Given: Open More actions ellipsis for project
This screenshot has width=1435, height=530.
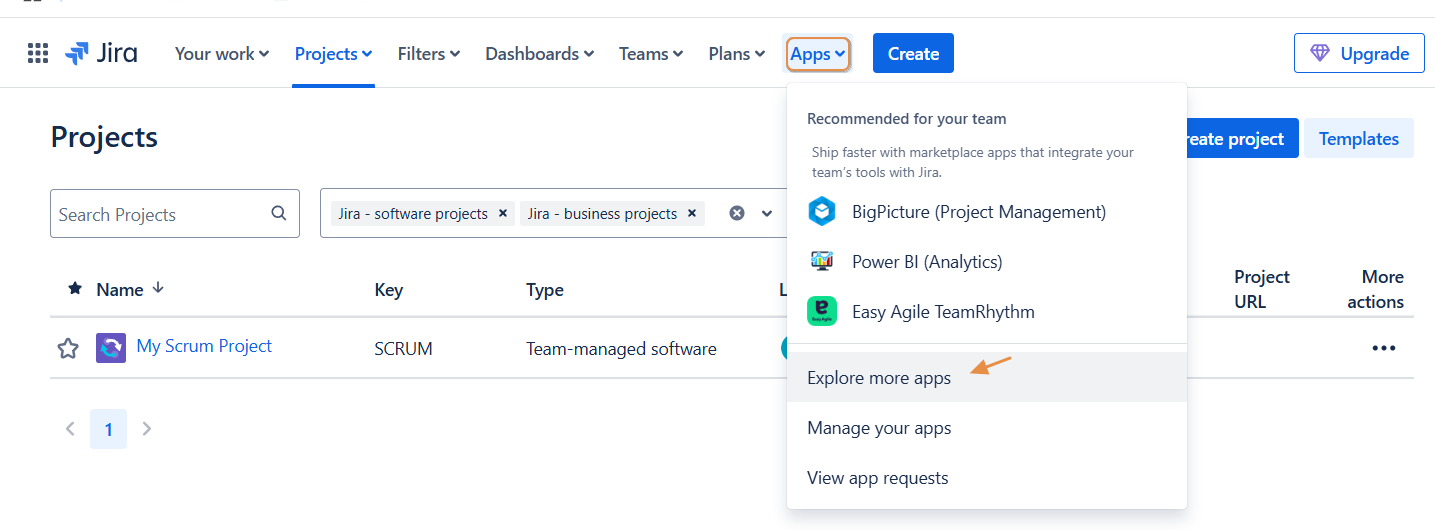Looking at the screenshot, I should (x=1383, y=348).
